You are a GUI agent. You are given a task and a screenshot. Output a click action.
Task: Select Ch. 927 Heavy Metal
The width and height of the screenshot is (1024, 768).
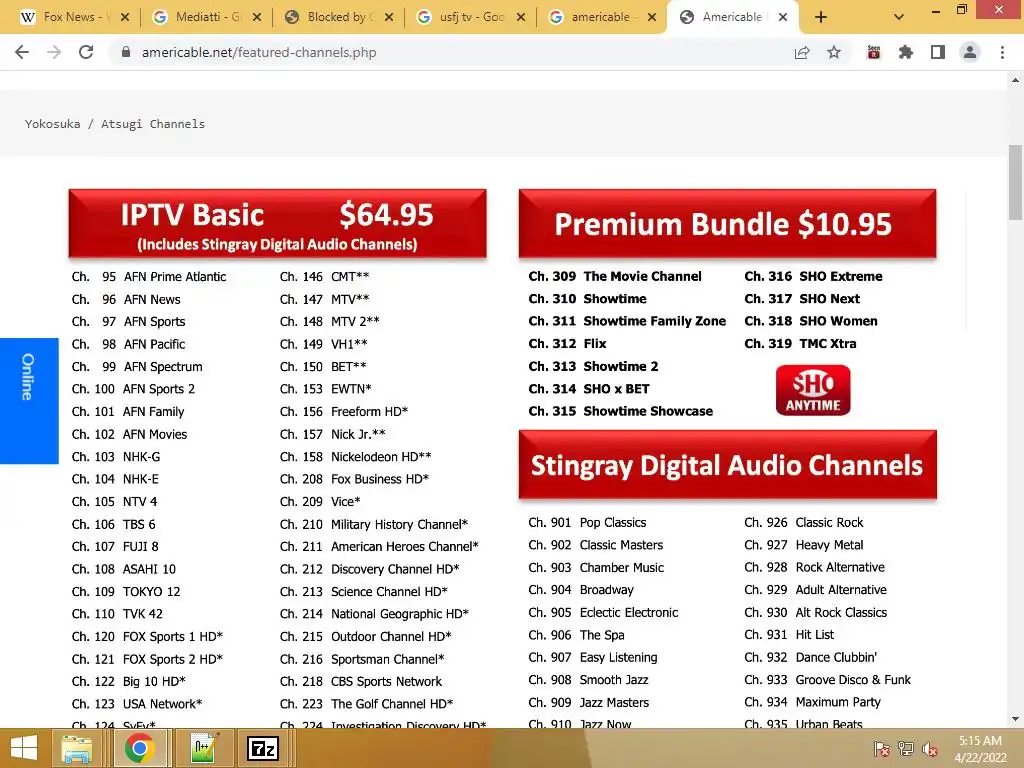pyautogui.click(x=804, y=545)
